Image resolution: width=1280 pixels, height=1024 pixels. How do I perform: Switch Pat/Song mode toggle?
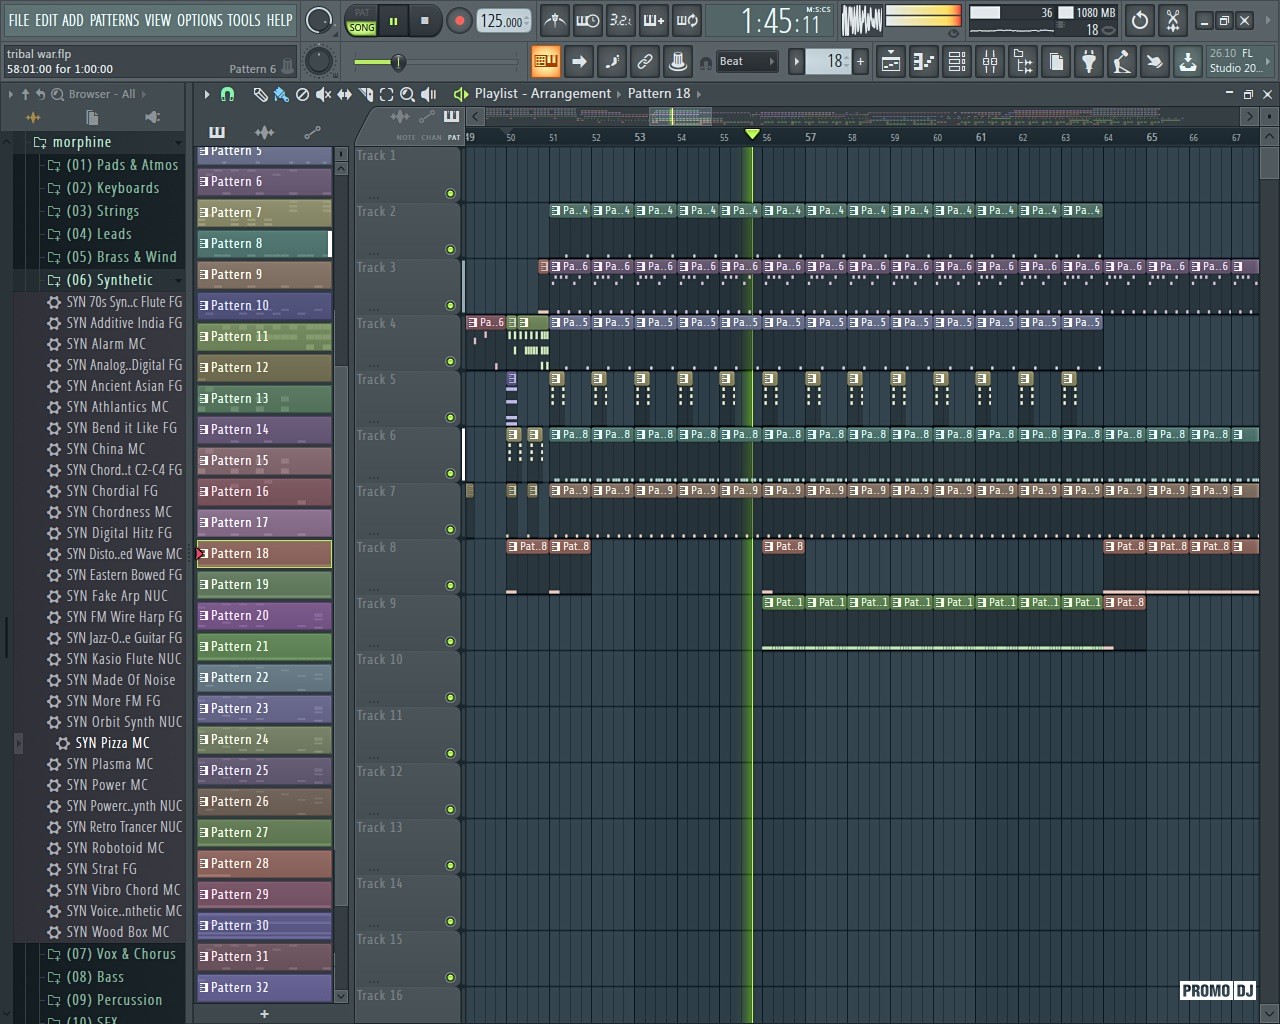pos(361,21)
